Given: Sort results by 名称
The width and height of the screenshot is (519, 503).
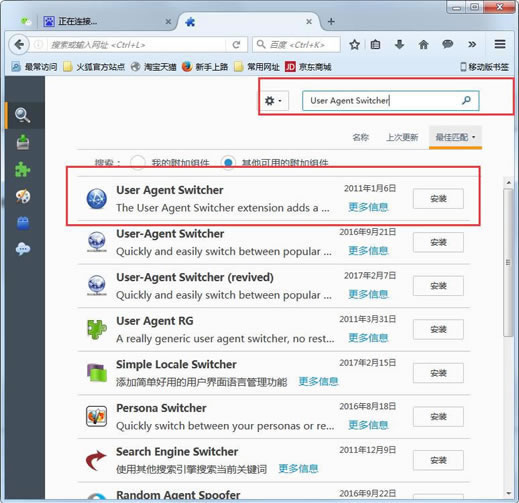Looking at the screenshot, I should coord(361,137).
